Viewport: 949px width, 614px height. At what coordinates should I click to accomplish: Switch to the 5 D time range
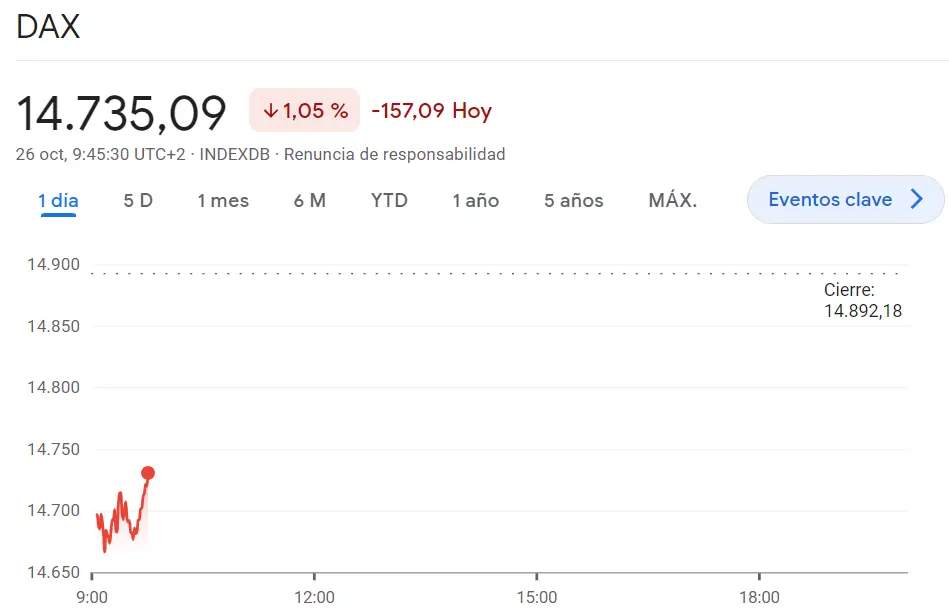tap(138, 200)
